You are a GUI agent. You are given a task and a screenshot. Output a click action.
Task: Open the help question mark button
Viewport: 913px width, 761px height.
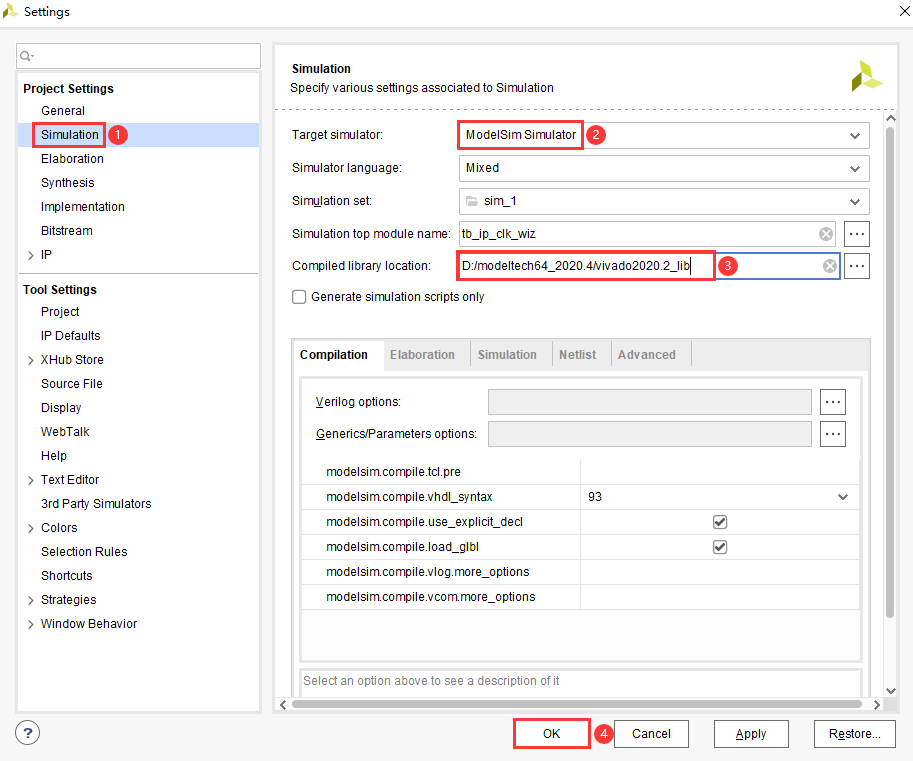tap(27, 732)
